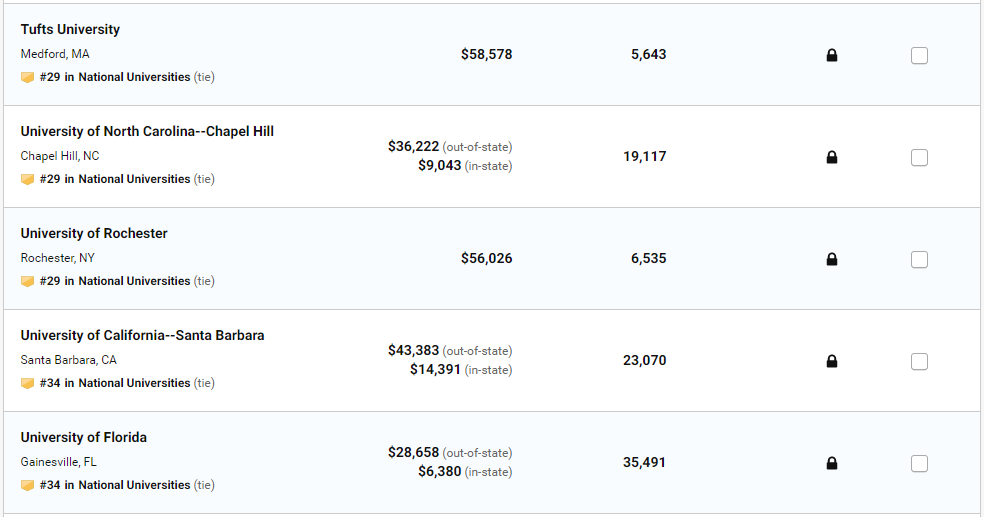Click ranking badge icon under University of Florida
Screen dimensions: 984x517
28,485
